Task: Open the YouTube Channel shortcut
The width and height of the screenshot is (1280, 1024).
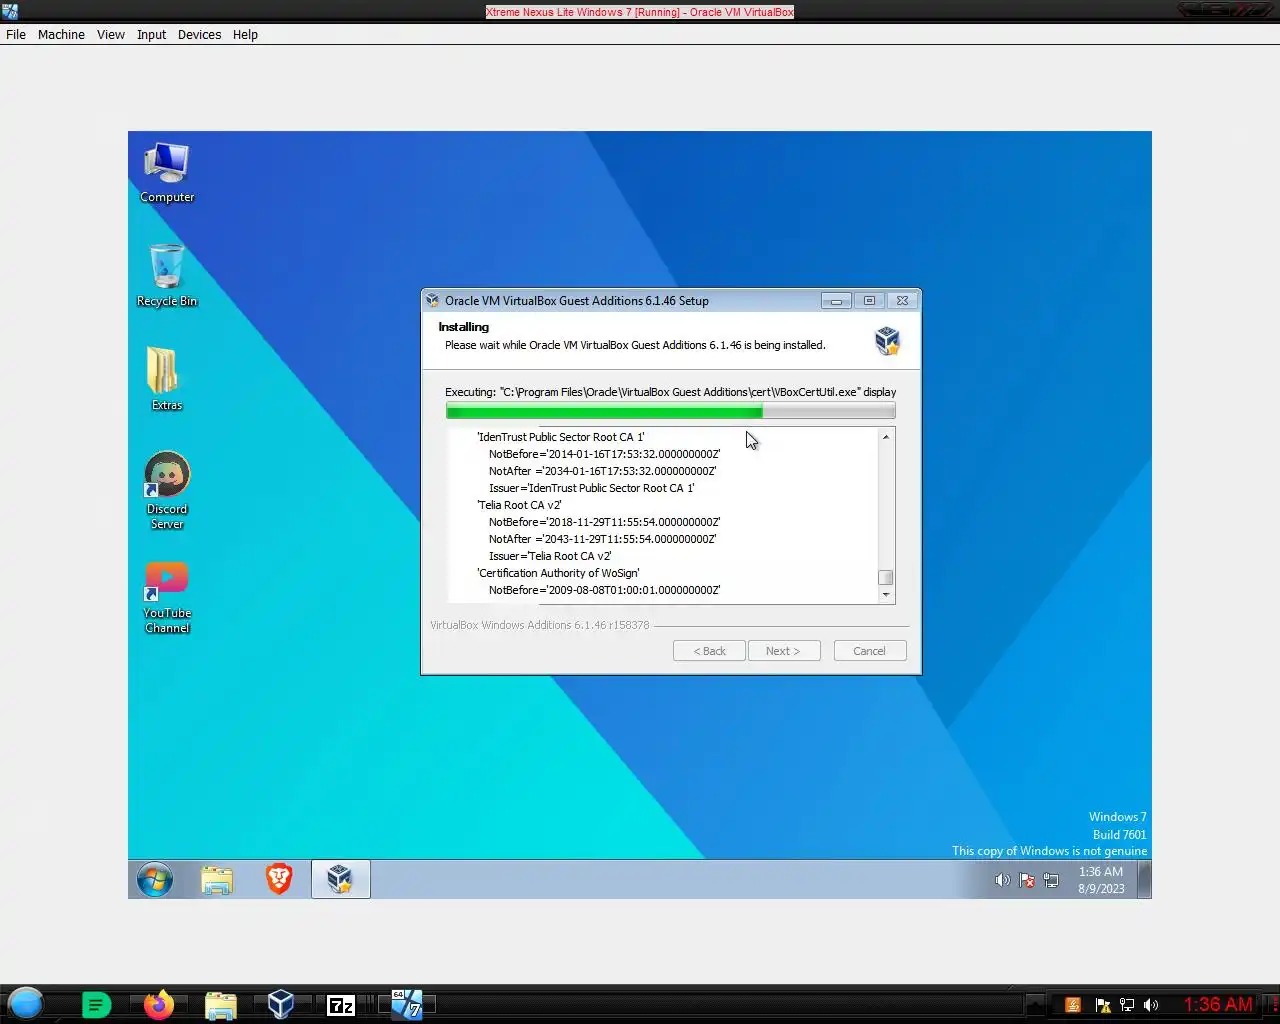Action: pos(167,597)
